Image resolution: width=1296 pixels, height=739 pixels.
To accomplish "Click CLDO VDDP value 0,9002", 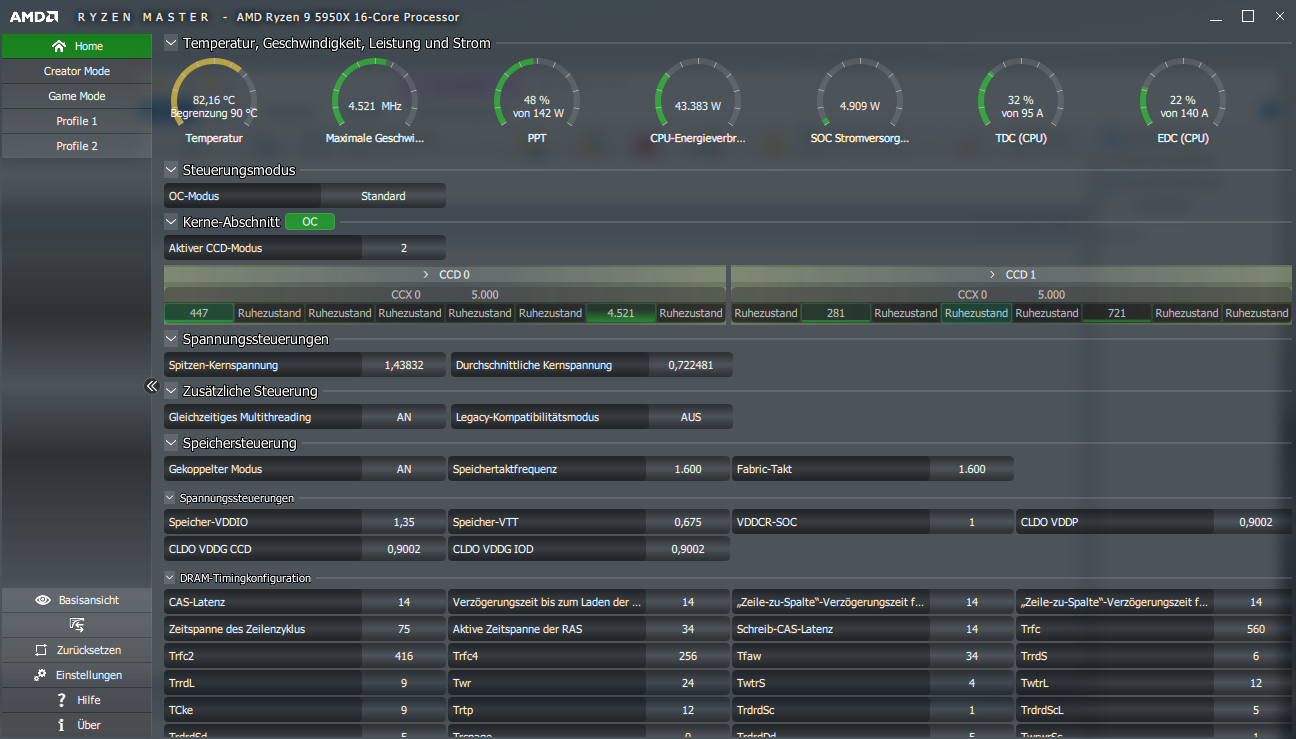I will pos(1256,522).
